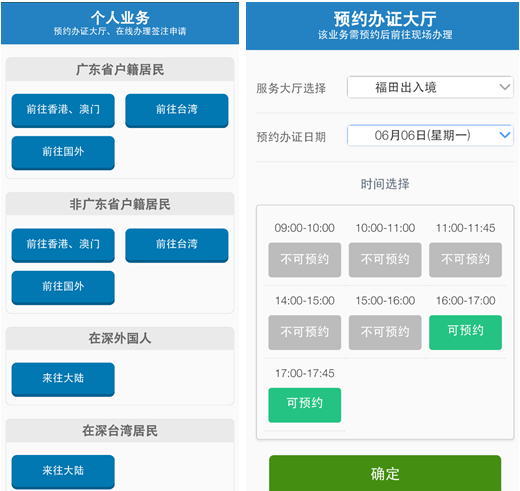Select 来往大陆 under 在深外国人
Screen dimensions: 520x491
click(63, 379)
